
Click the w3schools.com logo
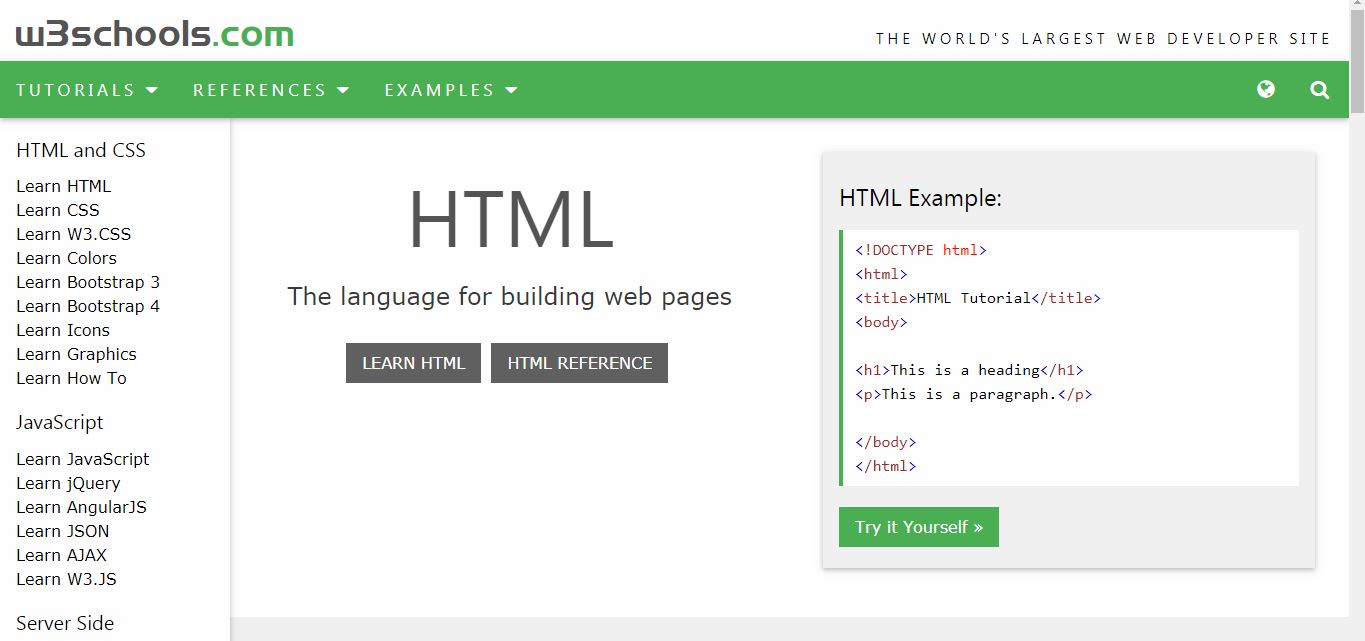[x=155, y=34]
